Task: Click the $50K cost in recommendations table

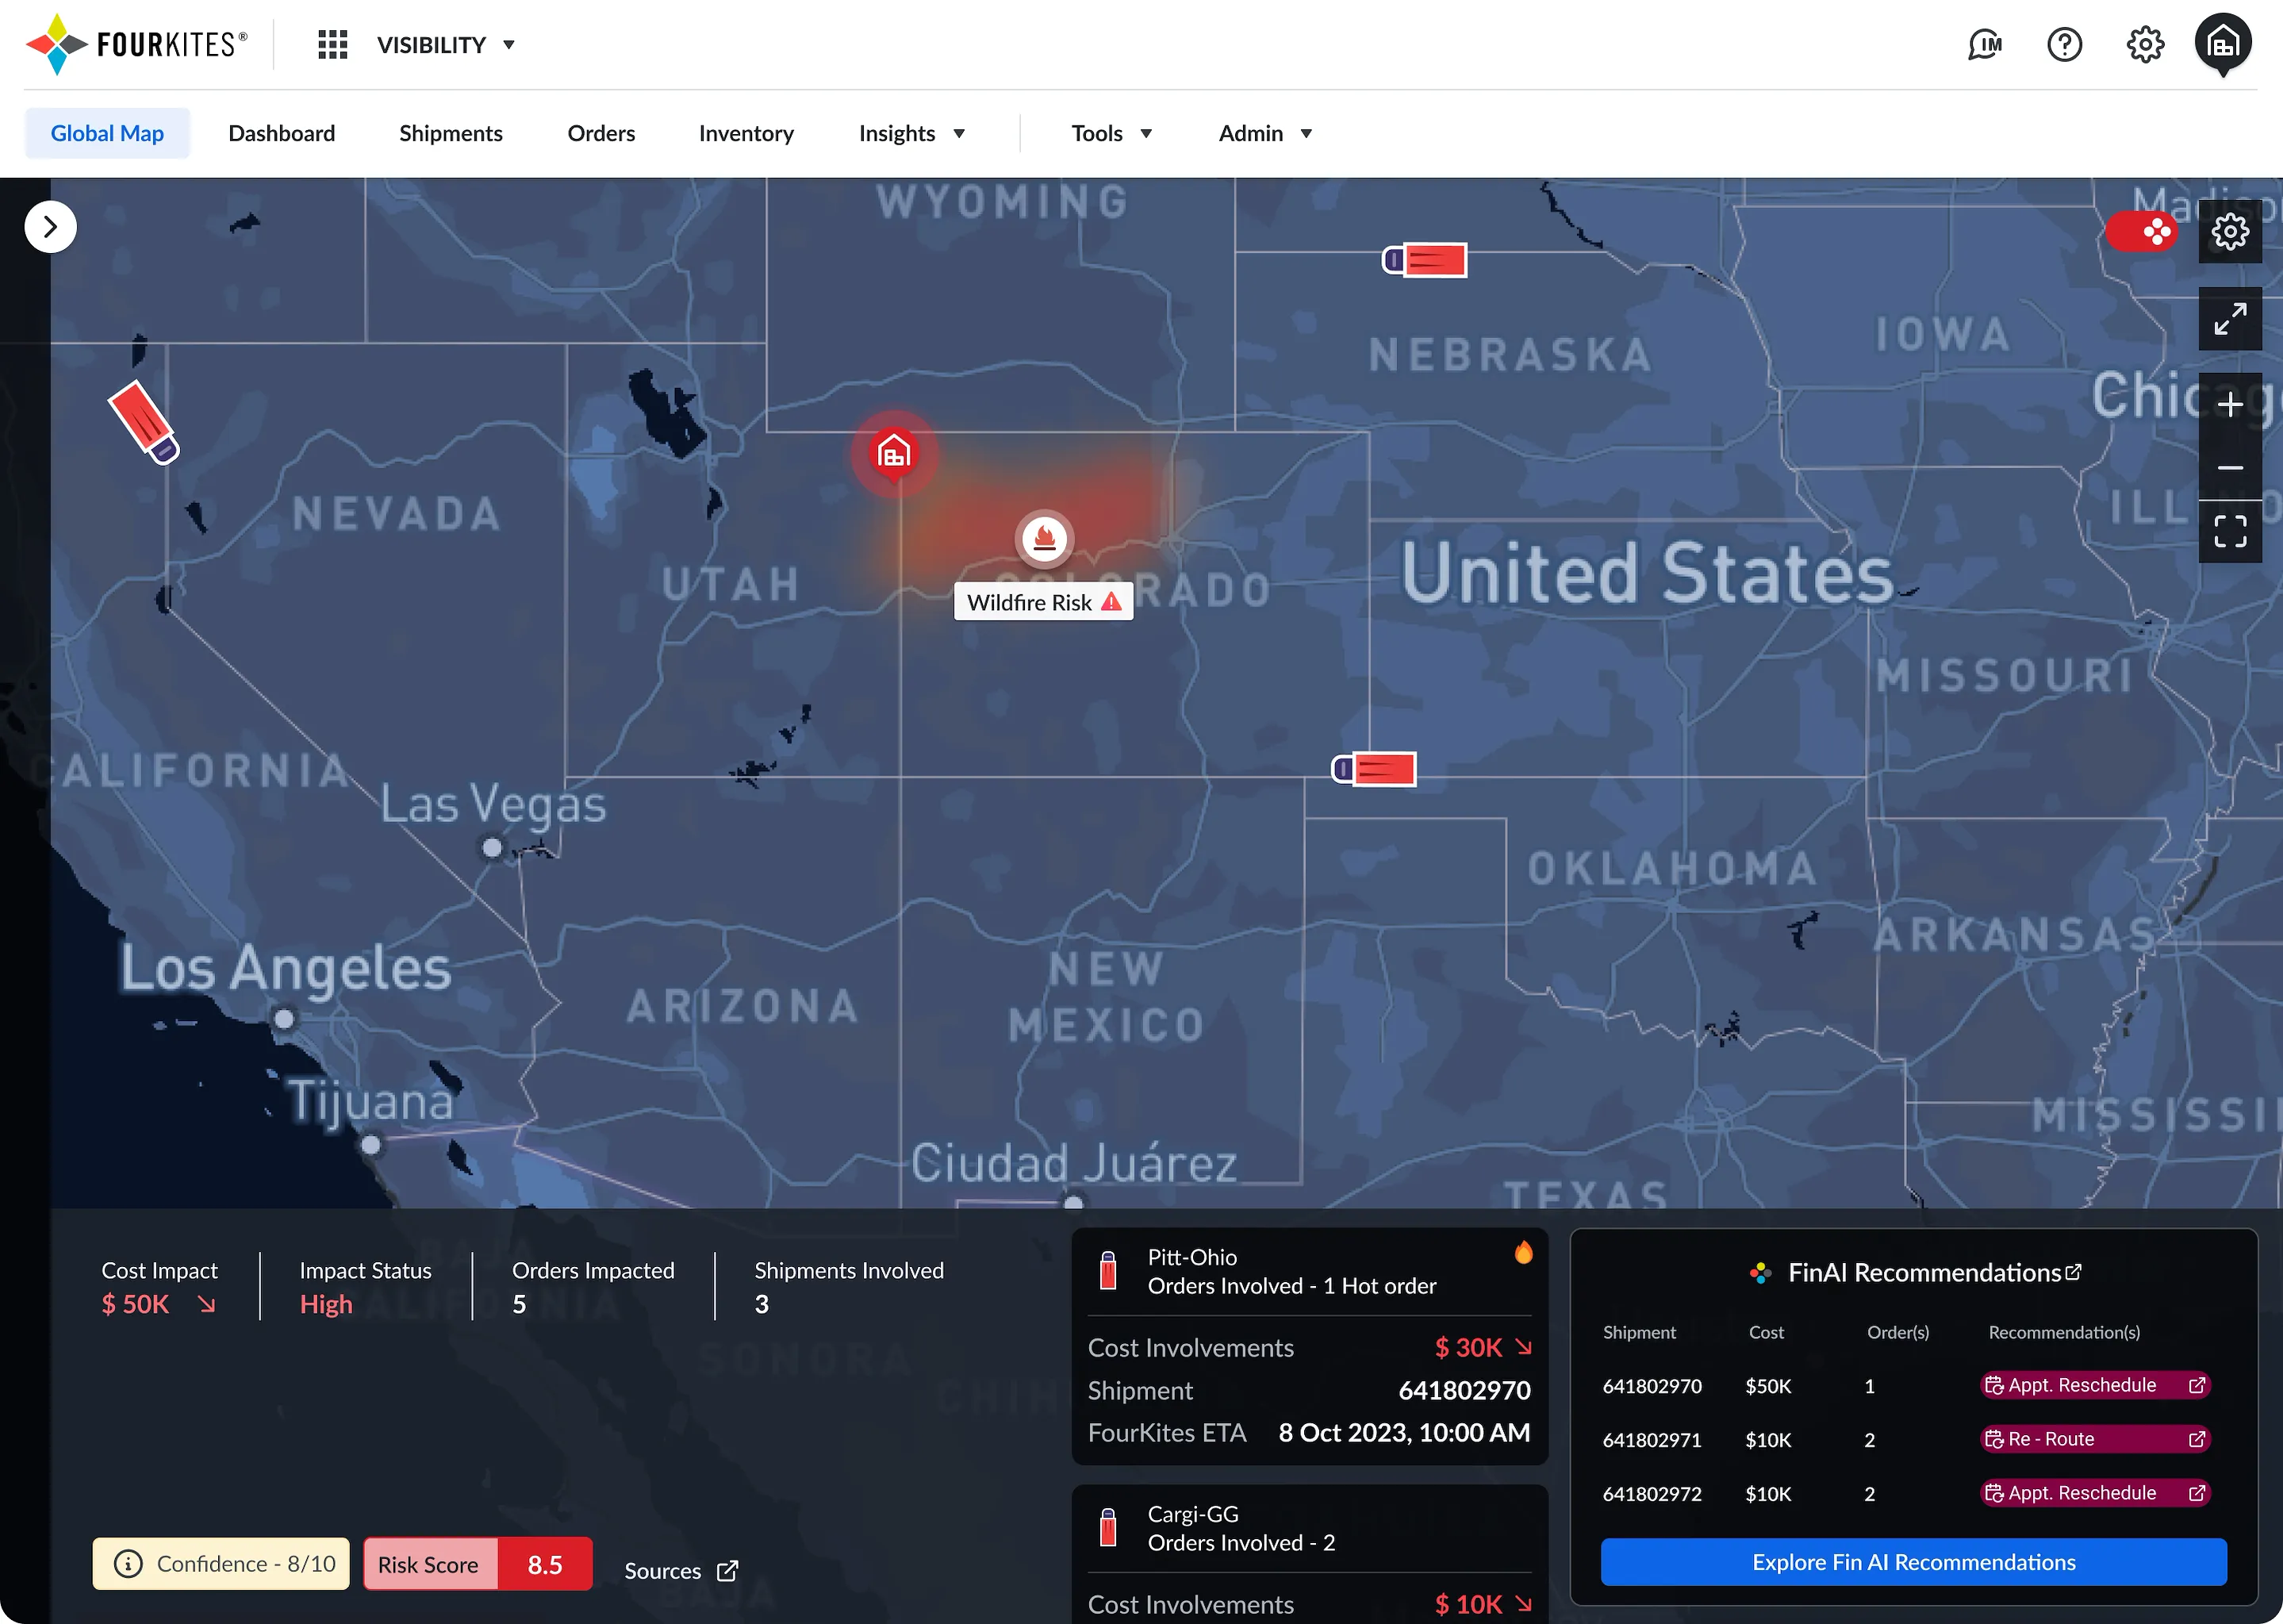Action: [1768, 1386]
